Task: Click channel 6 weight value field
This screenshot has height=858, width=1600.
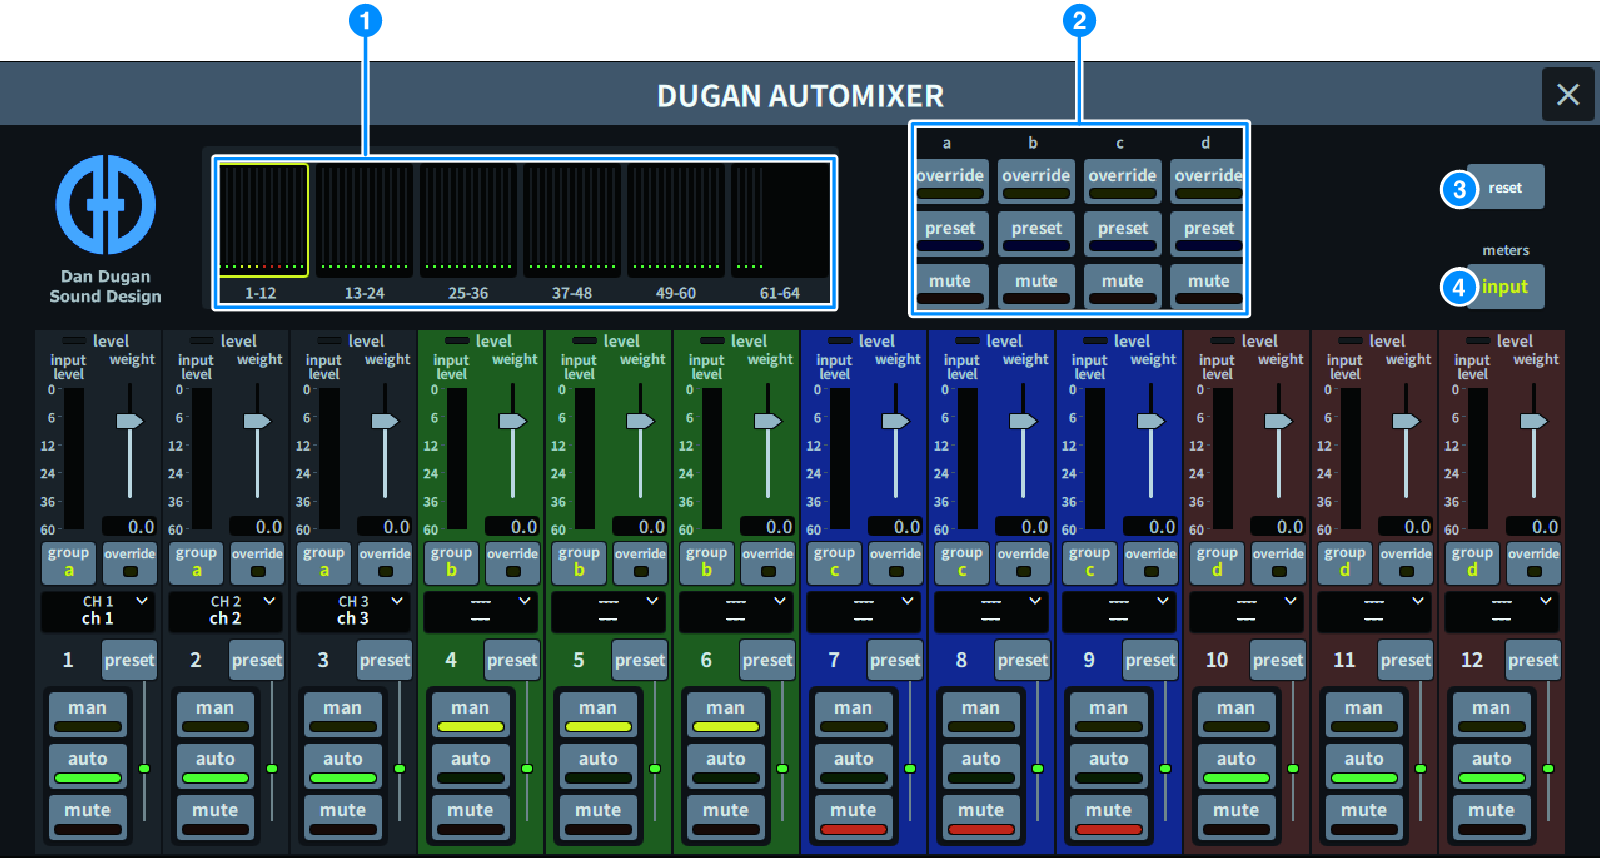Action: 767,526
